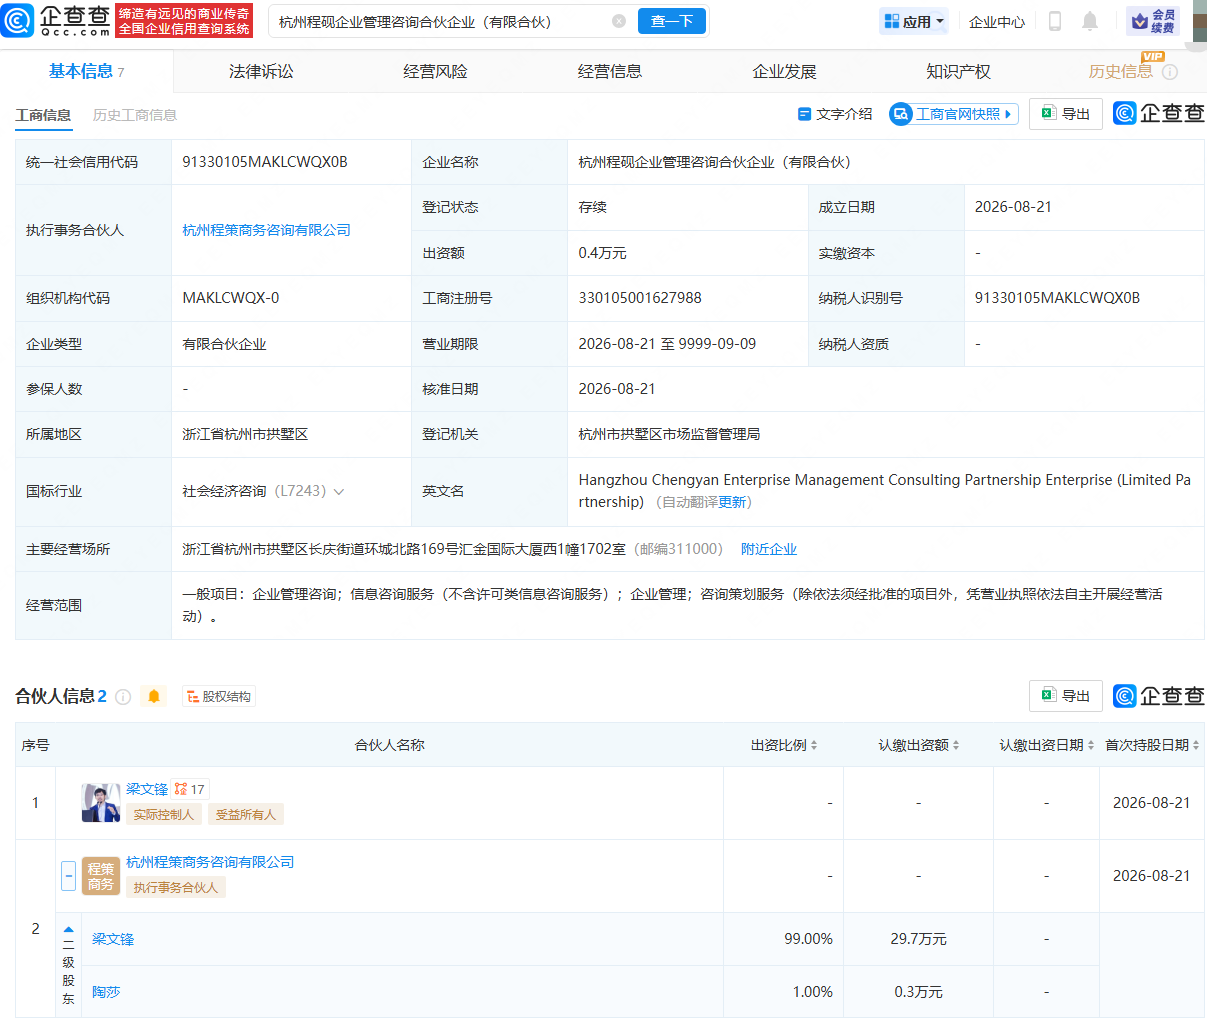Click the 29.7万元 subscribed amount cell
Viewport: 1207px width, 1019px height.
[918, 939]
